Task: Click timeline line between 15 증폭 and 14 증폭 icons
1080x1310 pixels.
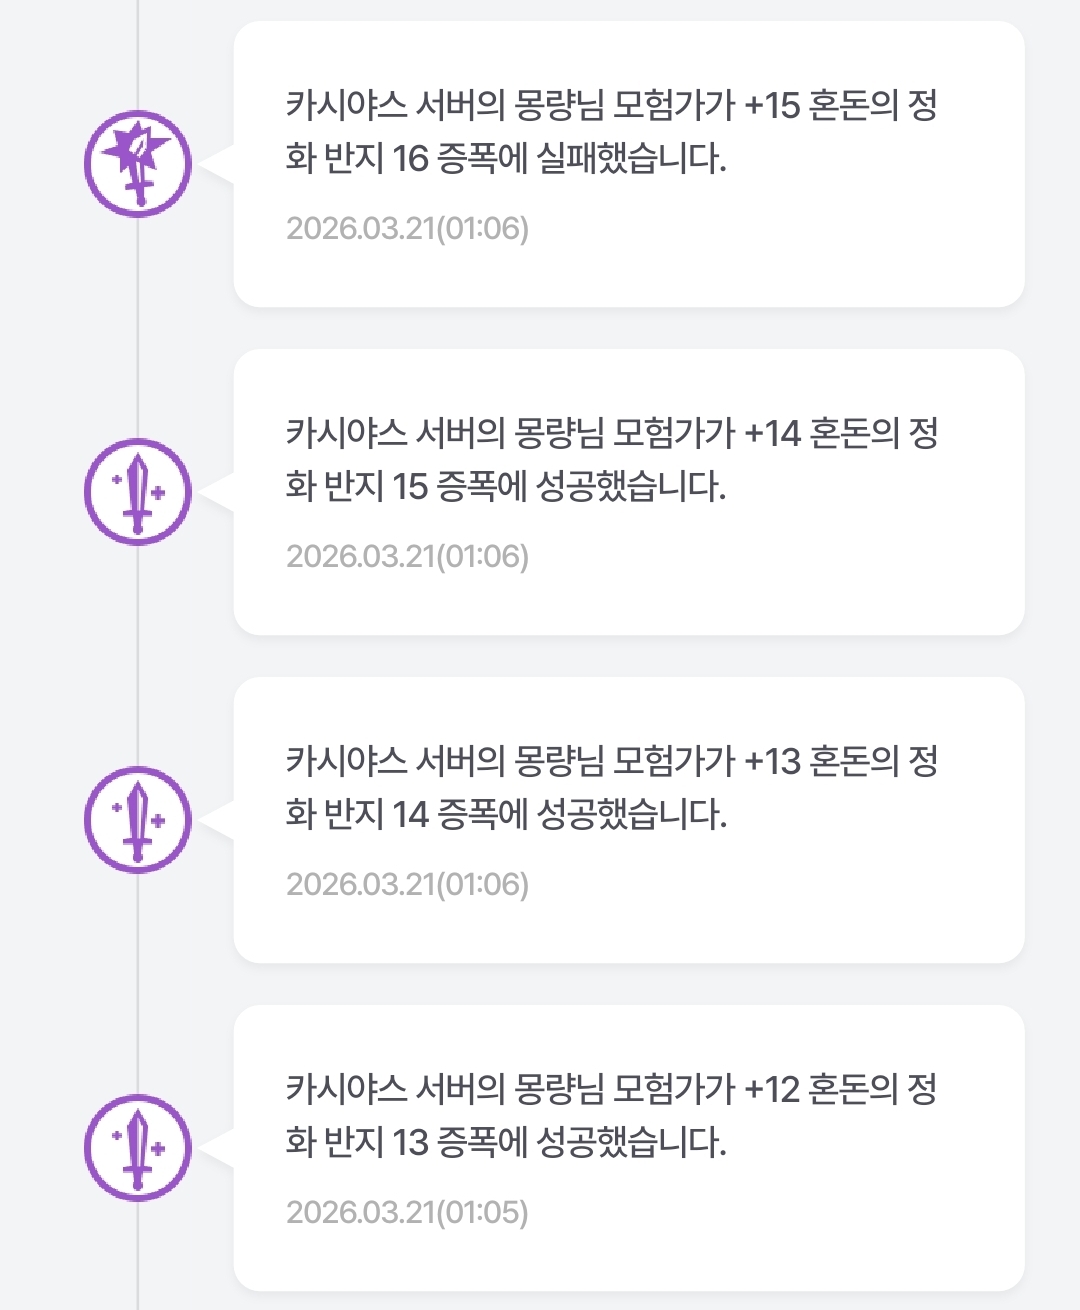Action: coord(138,656)
